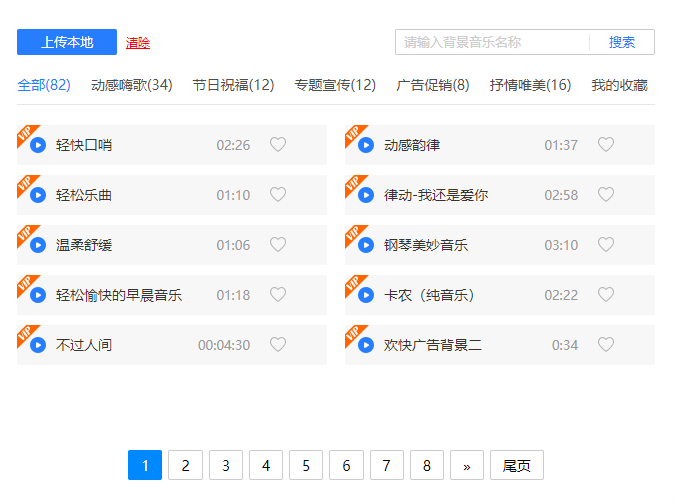674x503 pixels.
Task: Toggle heart on 欢快广告背景二
Action: pyautogui.click(x=606, y=345)
